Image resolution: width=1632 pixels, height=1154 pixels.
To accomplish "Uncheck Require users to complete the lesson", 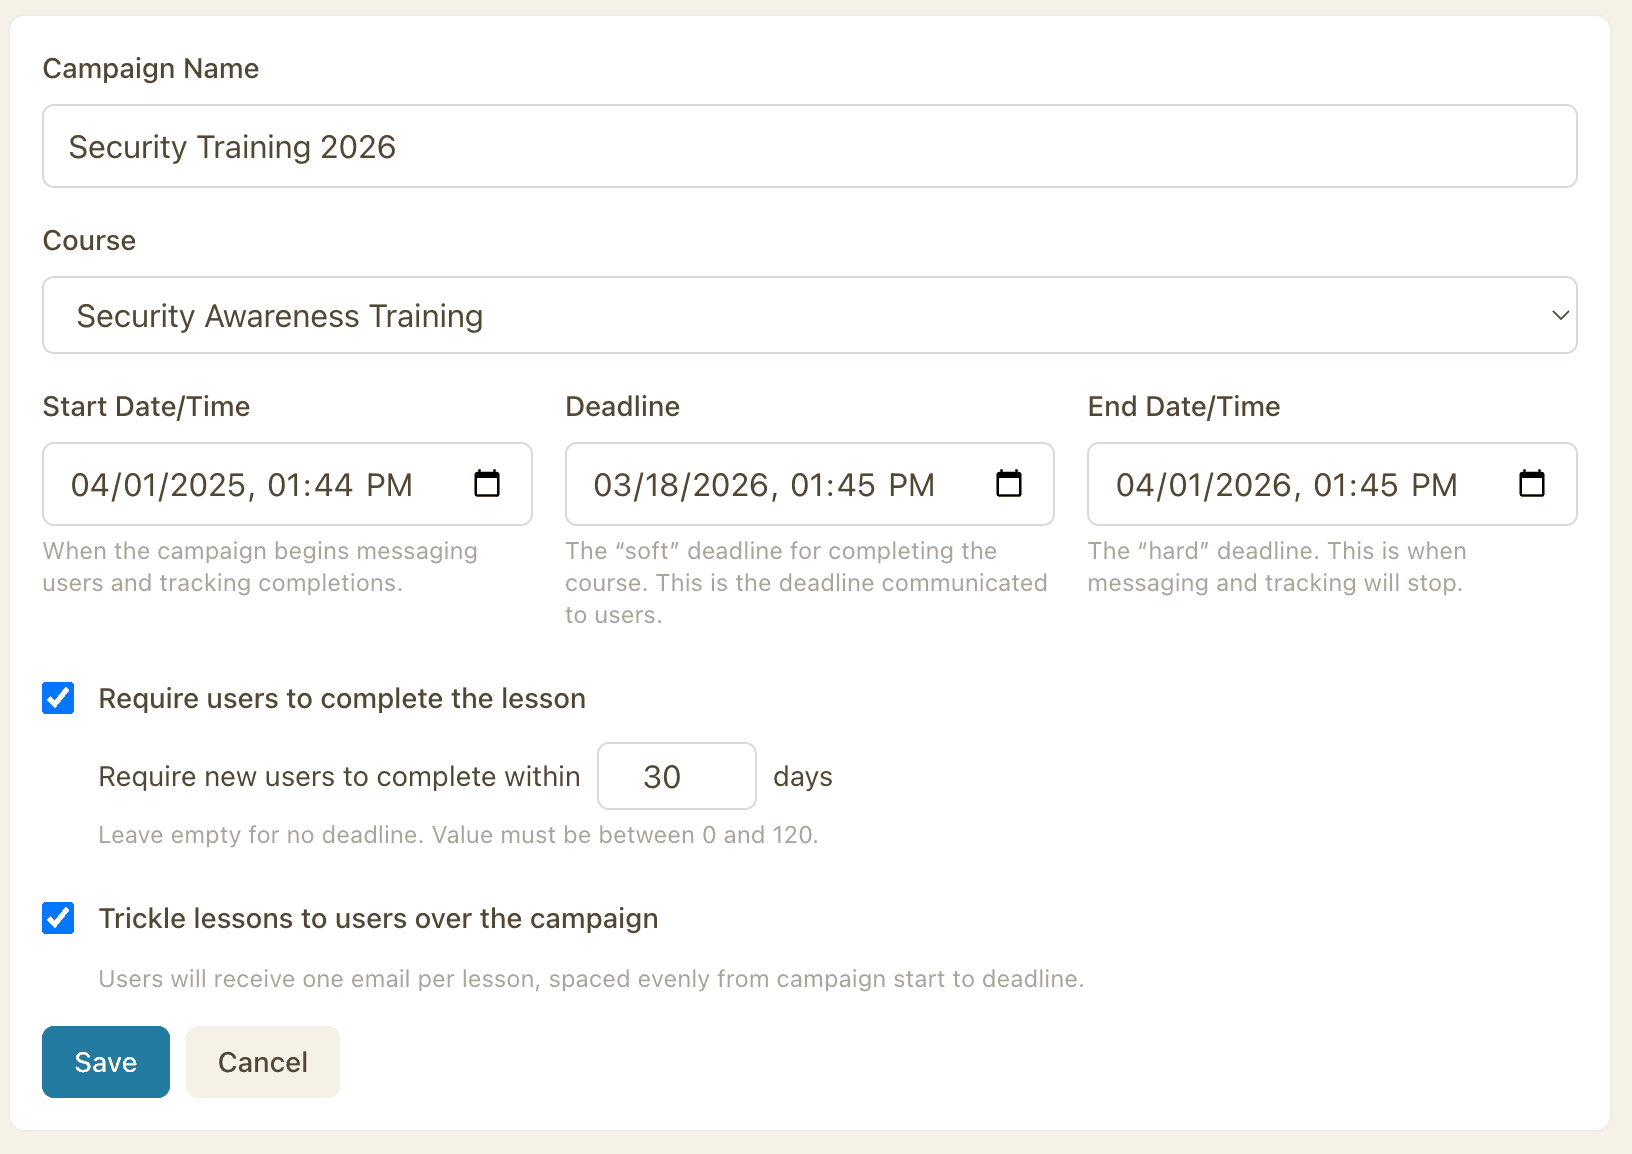I will coord(58,698).
